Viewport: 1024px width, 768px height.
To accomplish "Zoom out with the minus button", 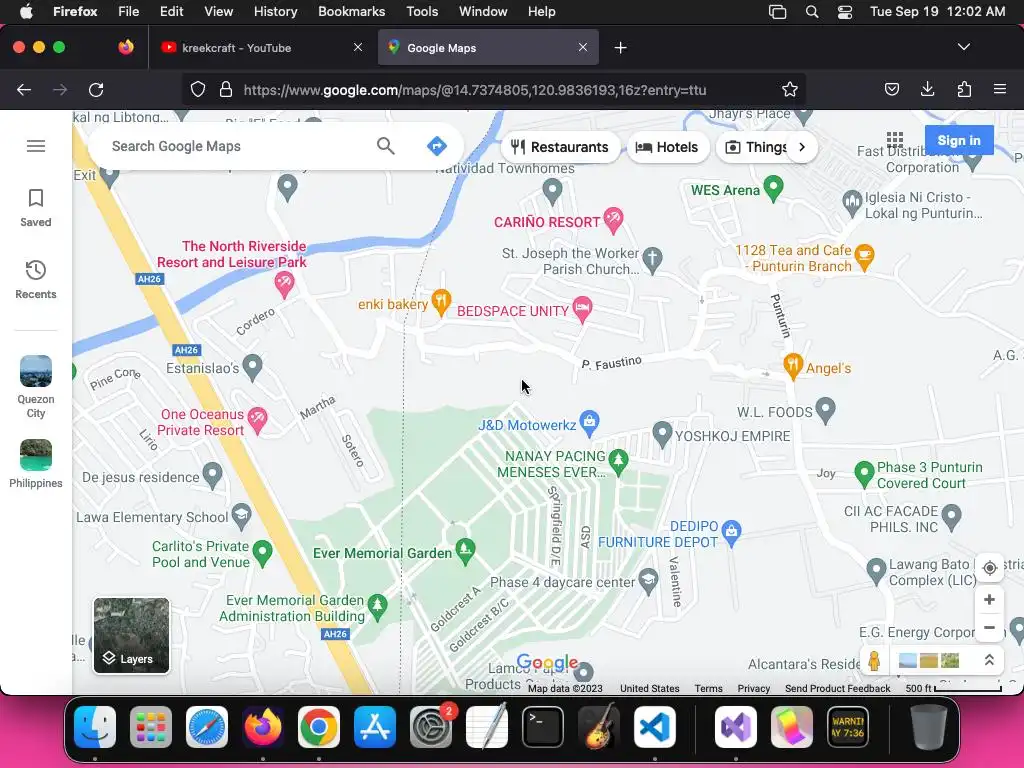I will pos(989,628).
